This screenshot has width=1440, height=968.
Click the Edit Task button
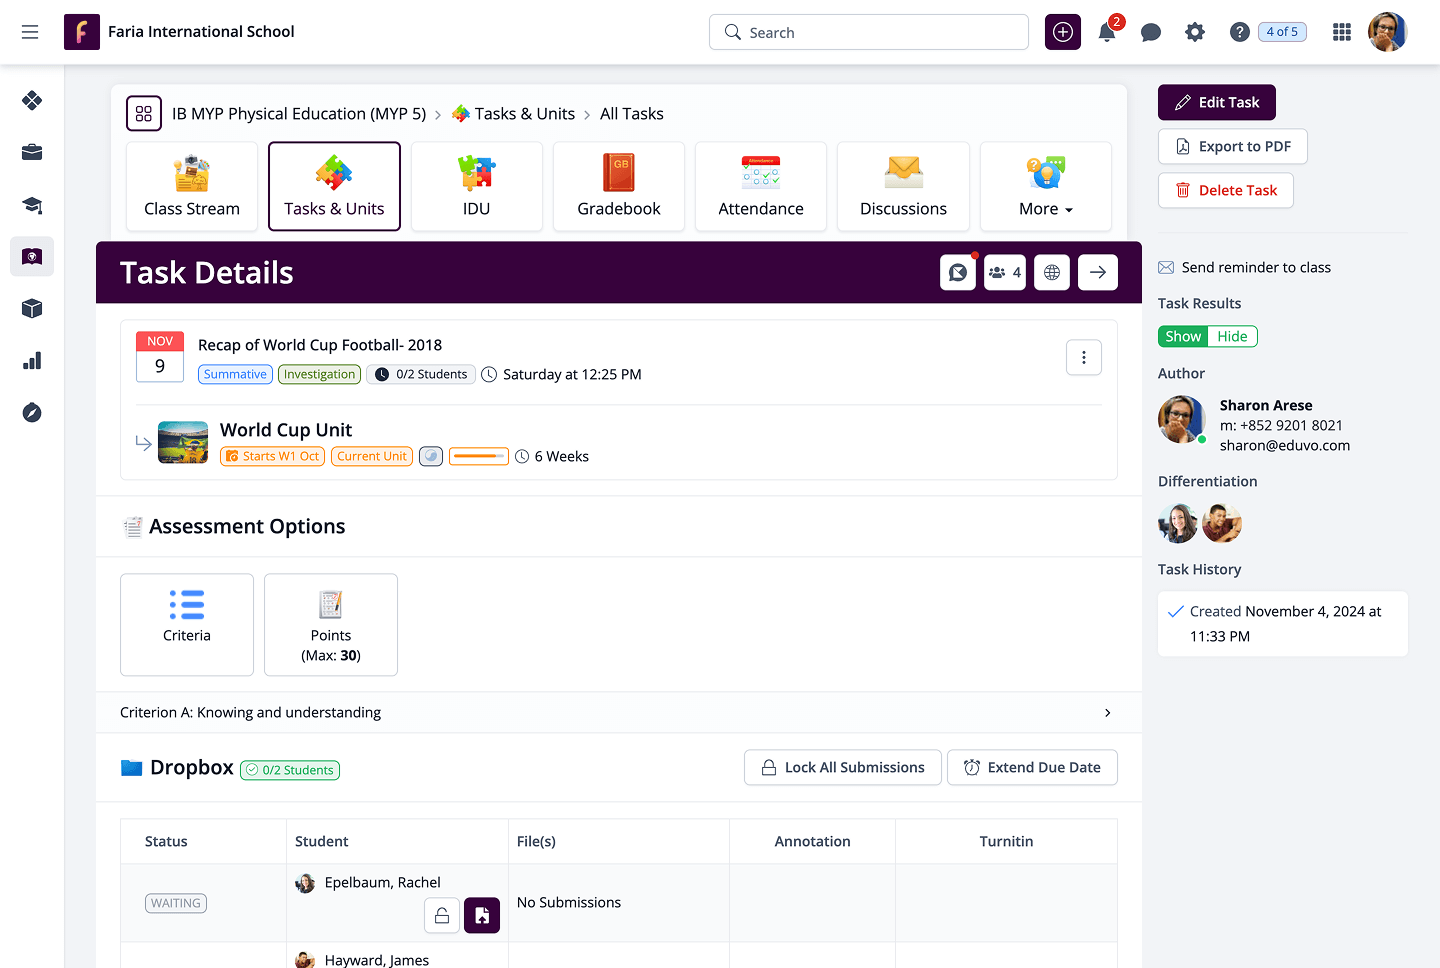click(x=1217, y=102)
